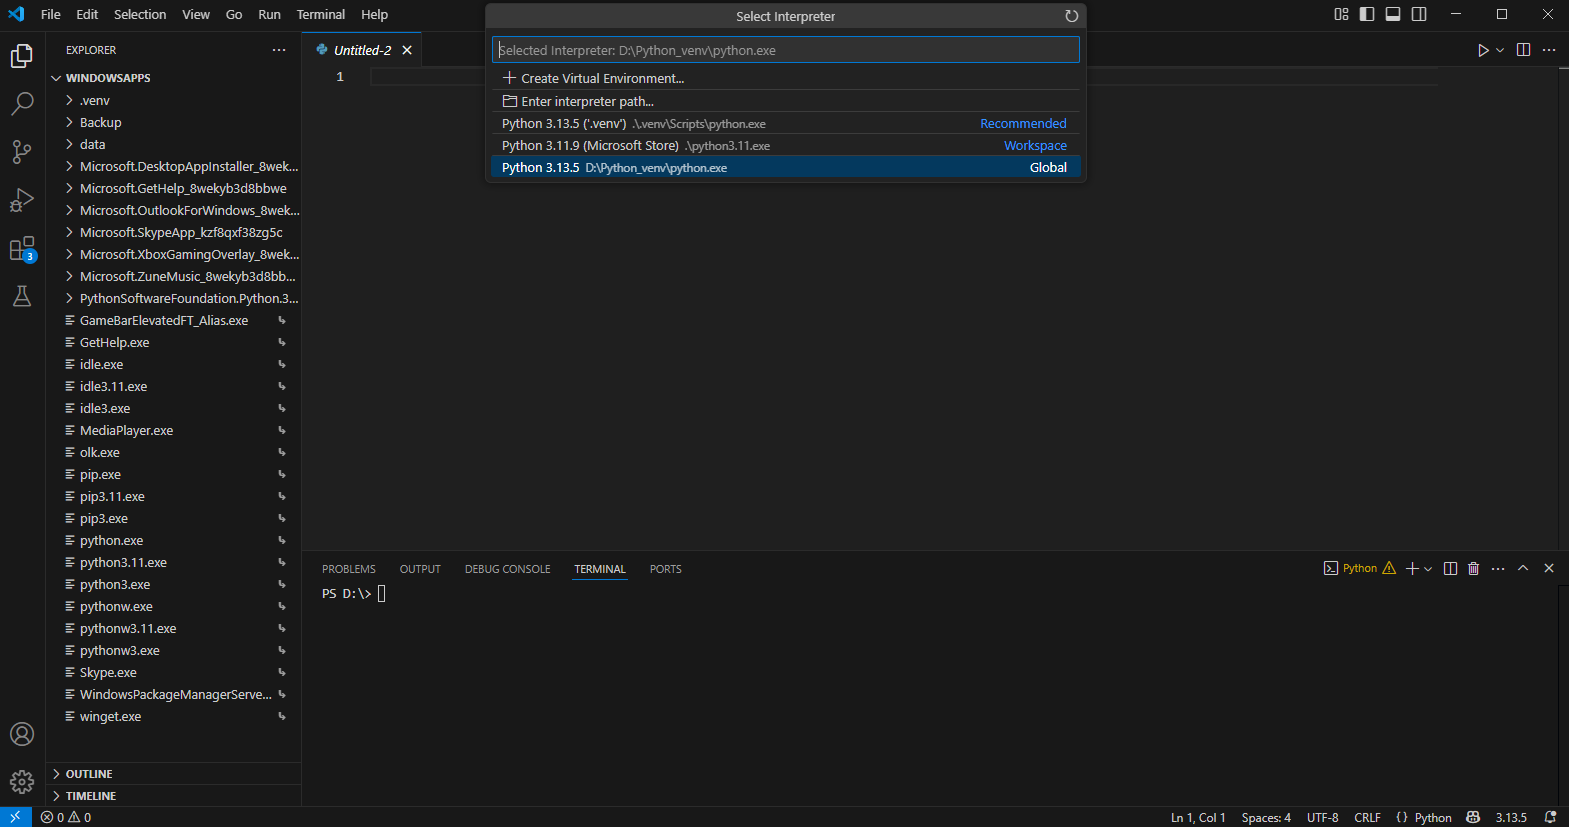The image size is (1569, 827).
Task: Open the Selection menu
Action: point(140,14)
